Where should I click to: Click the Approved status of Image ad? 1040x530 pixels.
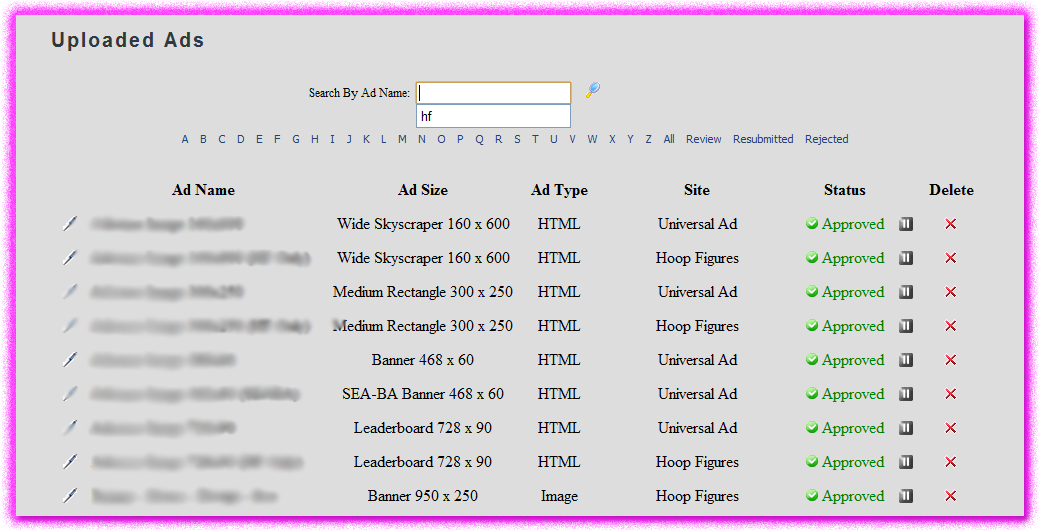tap(853, 496)
